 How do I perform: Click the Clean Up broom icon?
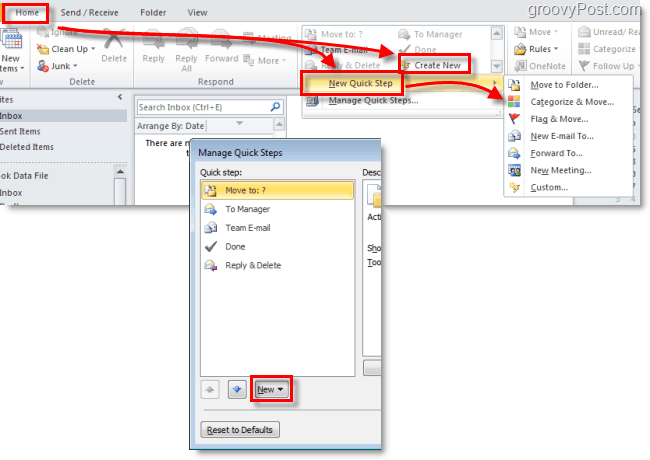(43, 49)
